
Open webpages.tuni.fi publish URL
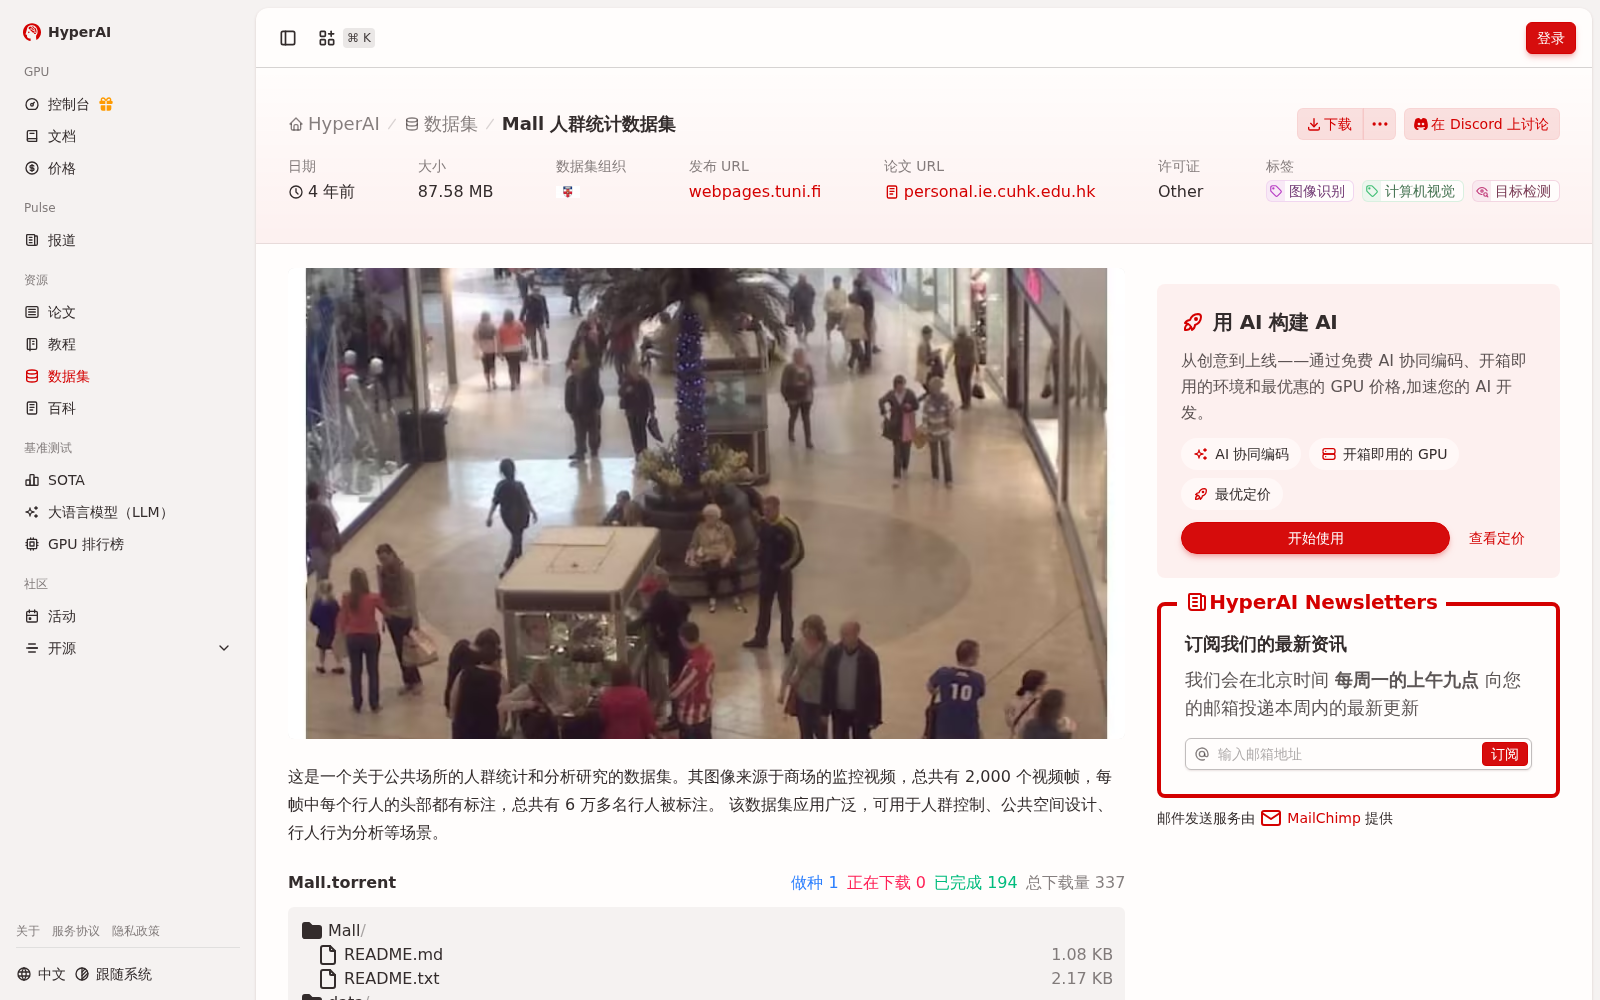755,191
